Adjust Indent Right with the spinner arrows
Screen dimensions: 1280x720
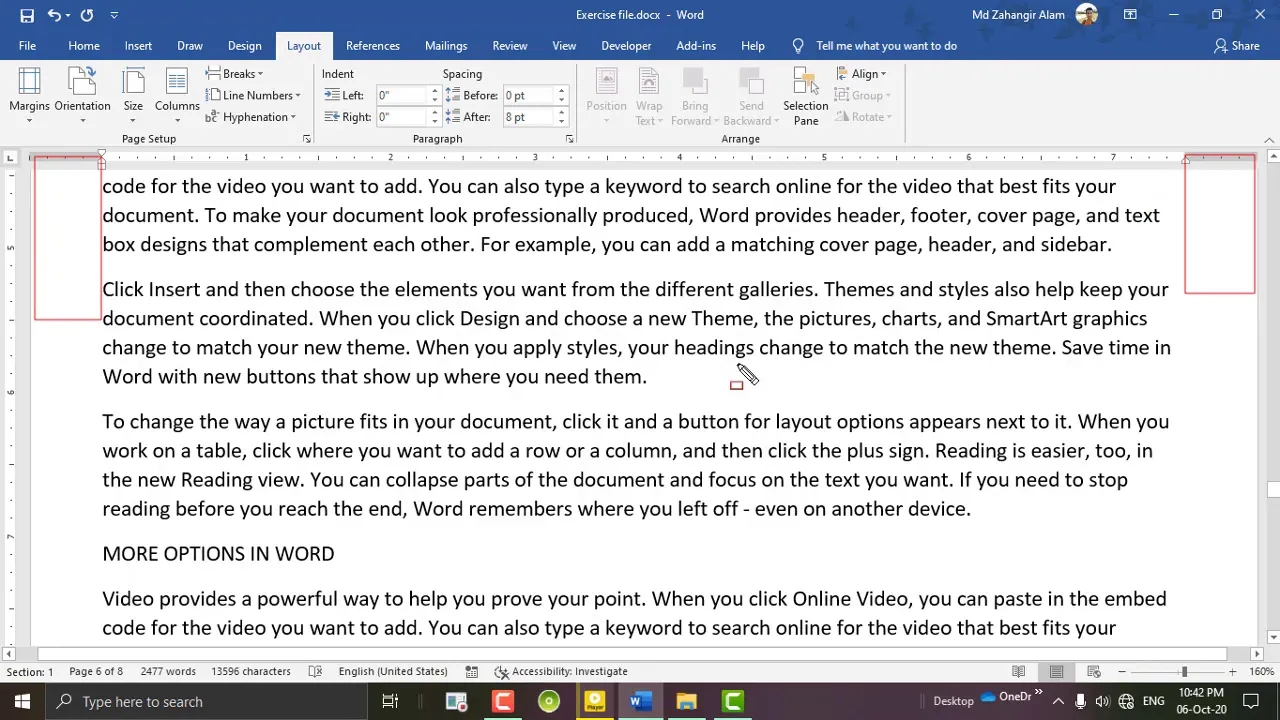tap(435, 117)
